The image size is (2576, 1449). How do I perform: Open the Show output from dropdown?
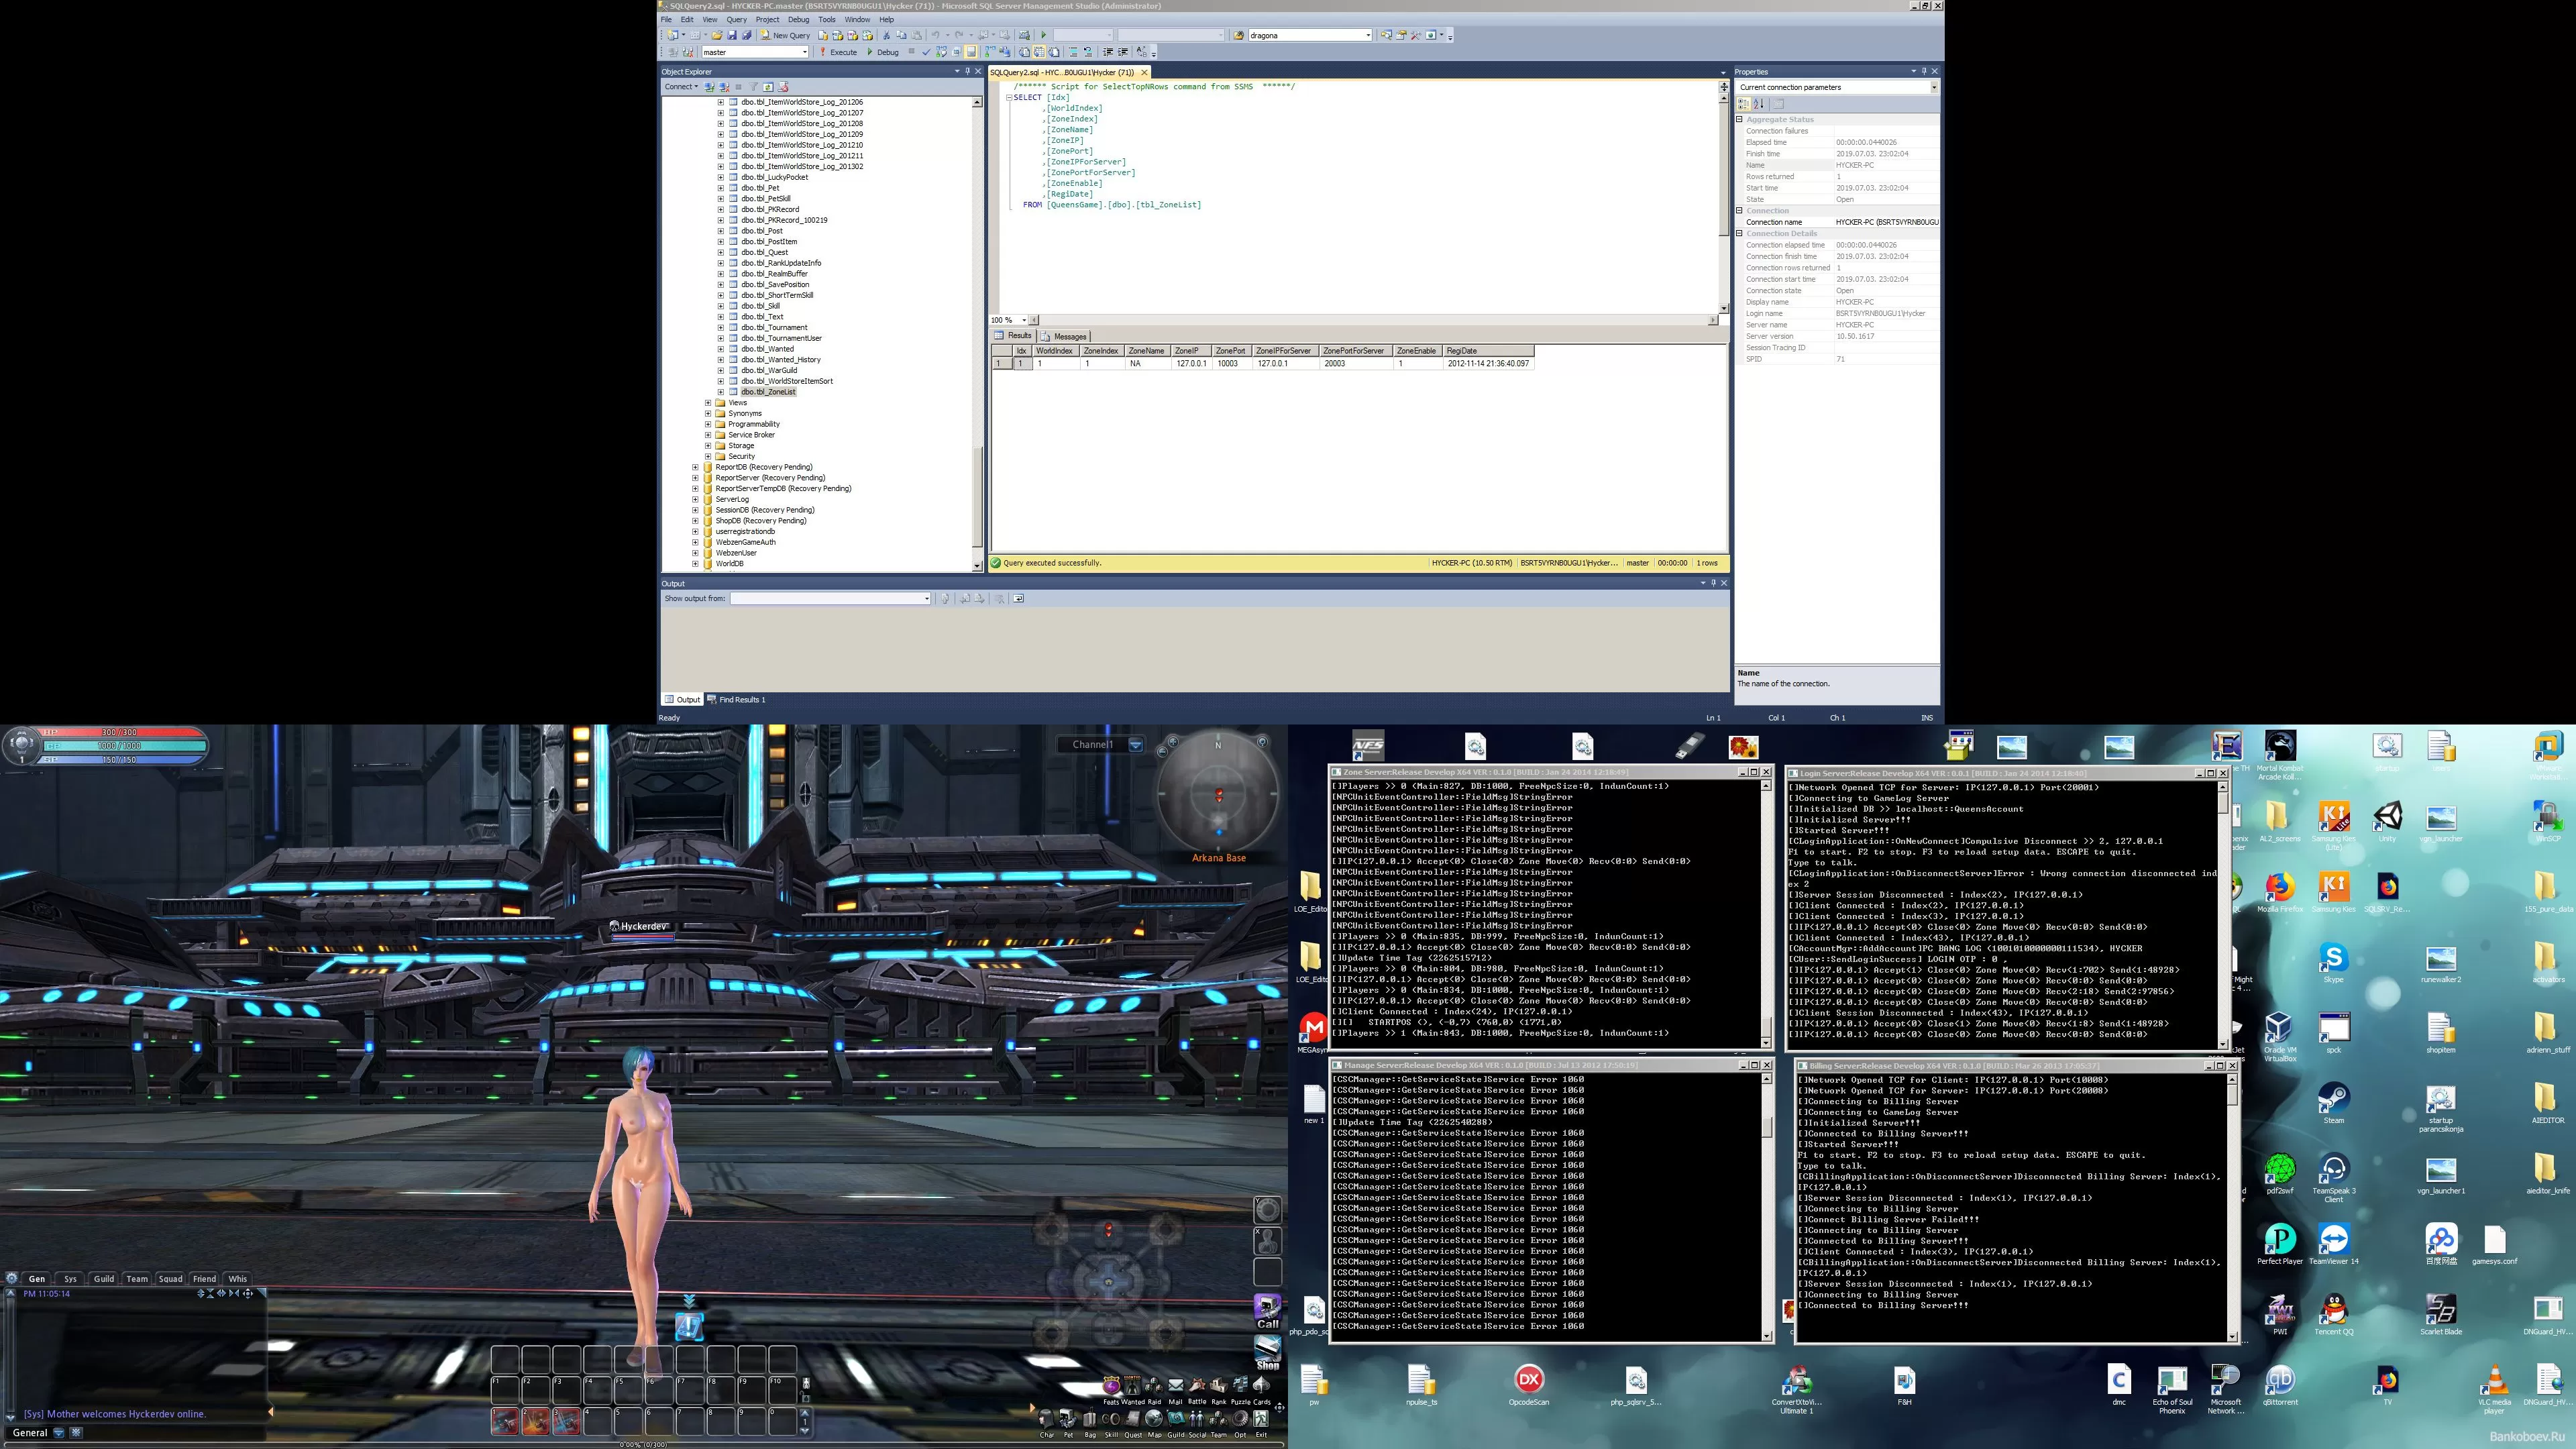coord(926,598)
